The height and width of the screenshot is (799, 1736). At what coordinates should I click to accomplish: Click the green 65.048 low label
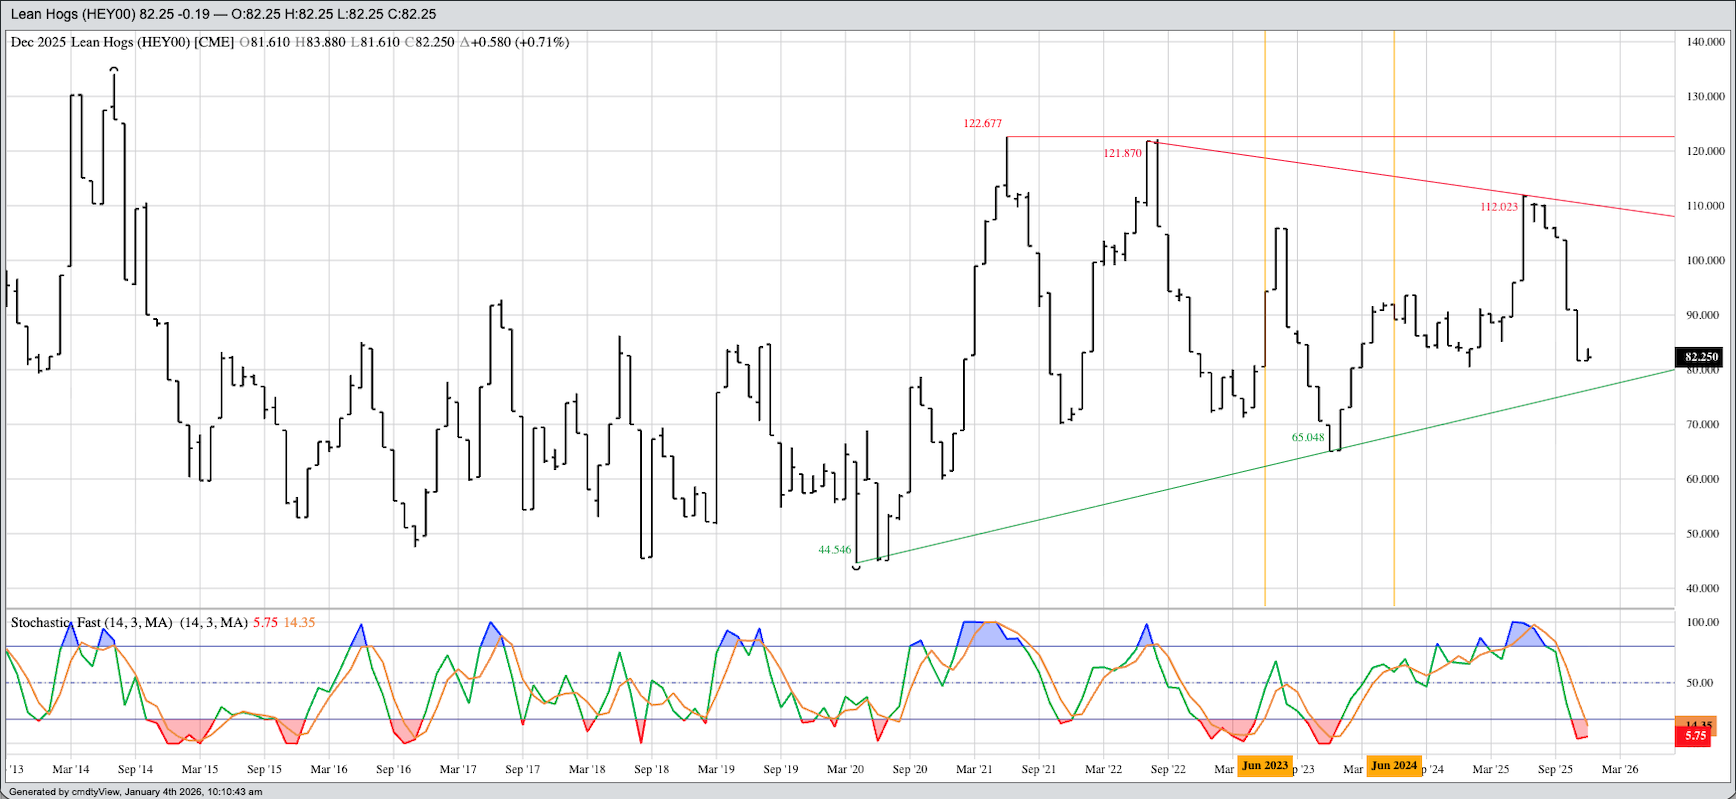(x=1307, y=438)
